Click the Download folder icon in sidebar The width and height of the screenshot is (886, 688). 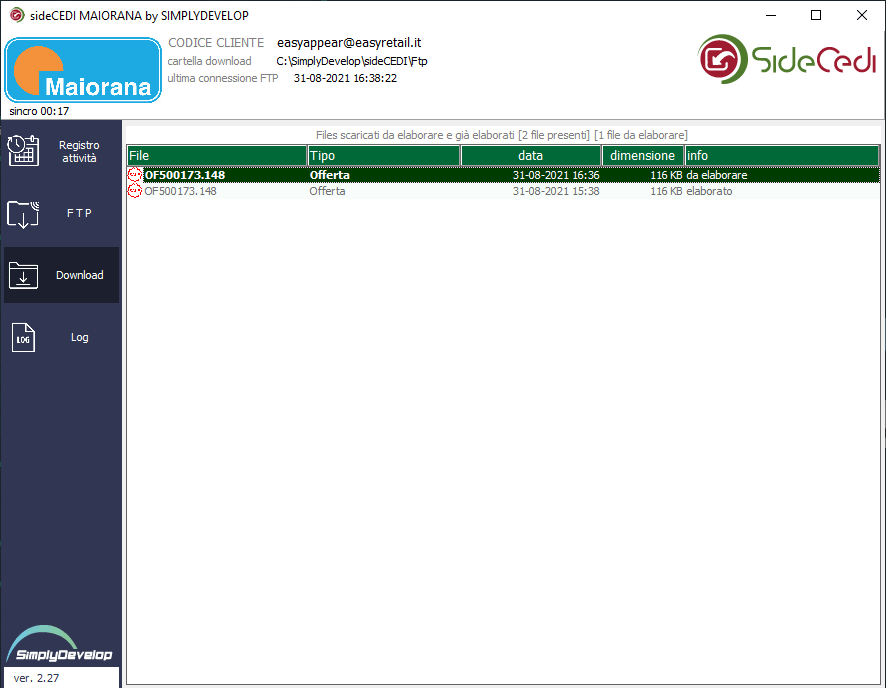[x=23, y=275]
